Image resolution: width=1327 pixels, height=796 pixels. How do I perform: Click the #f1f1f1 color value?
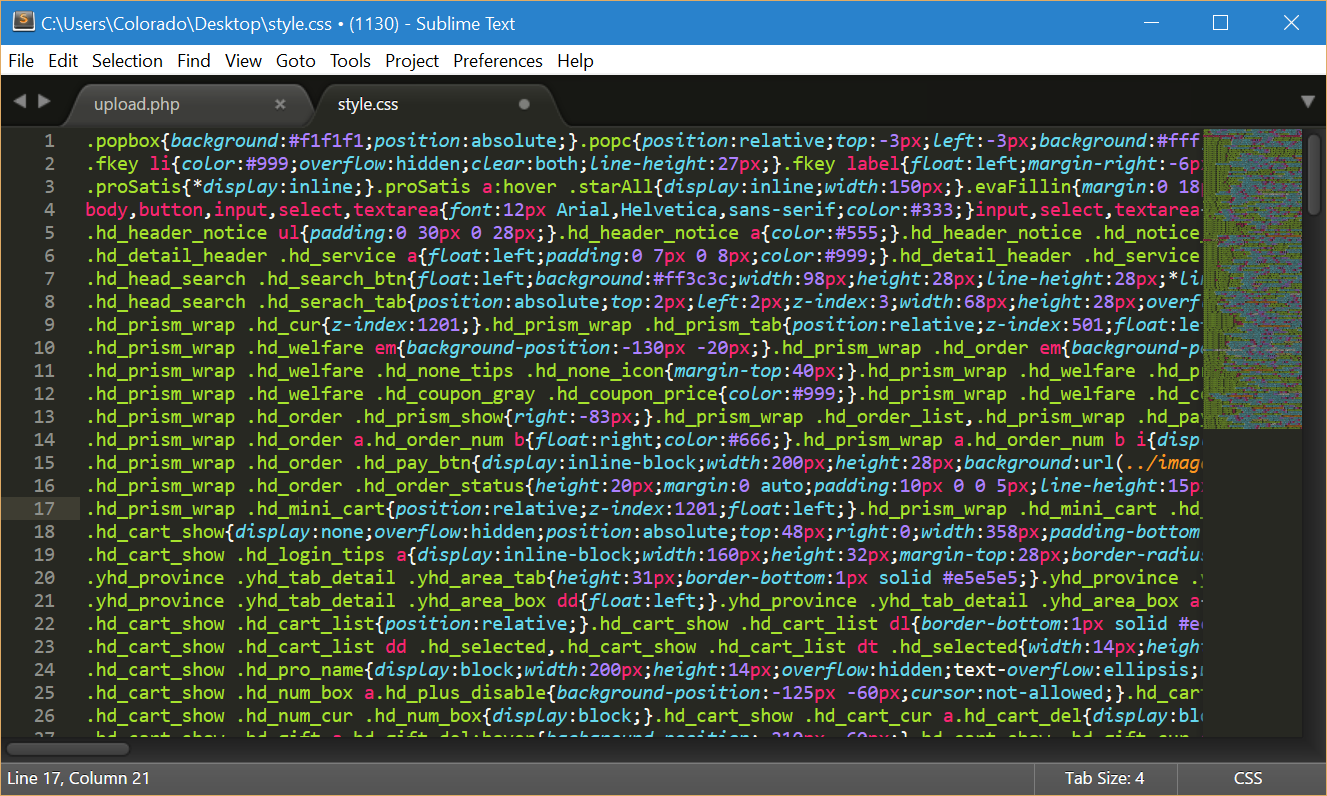coord(327,141)
